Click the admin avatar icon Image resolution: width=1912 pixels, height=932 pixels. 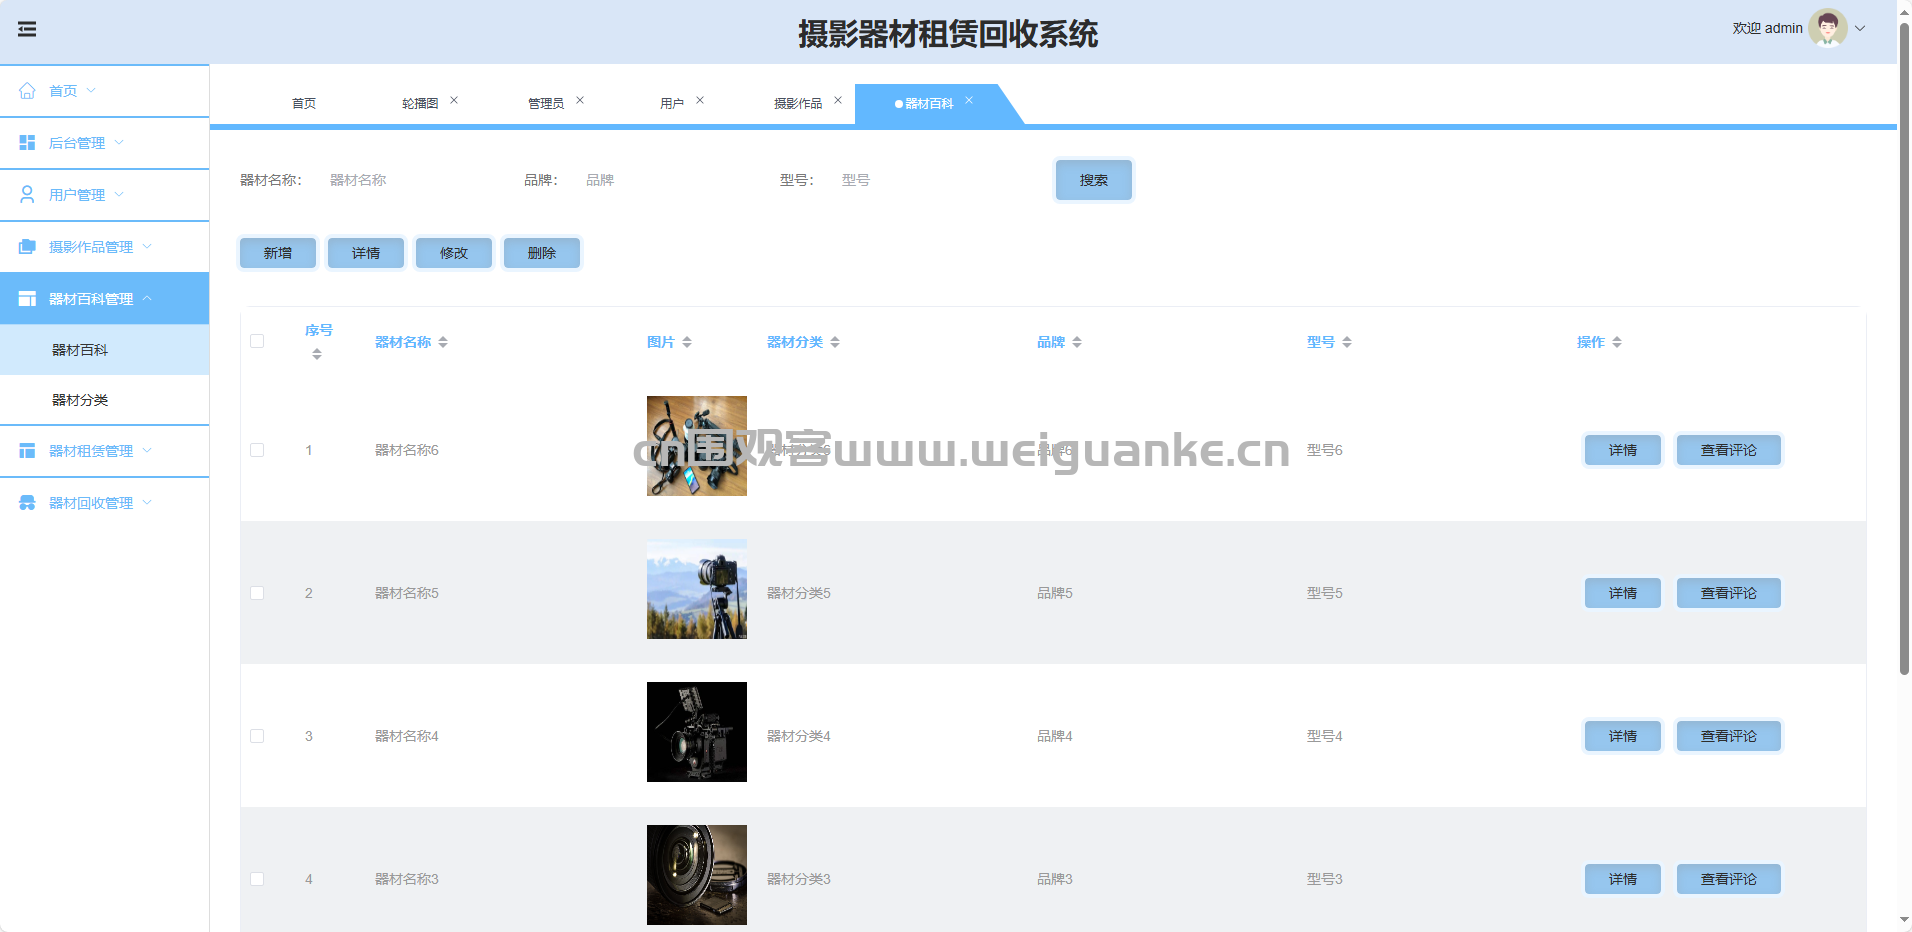point(1827,28)
